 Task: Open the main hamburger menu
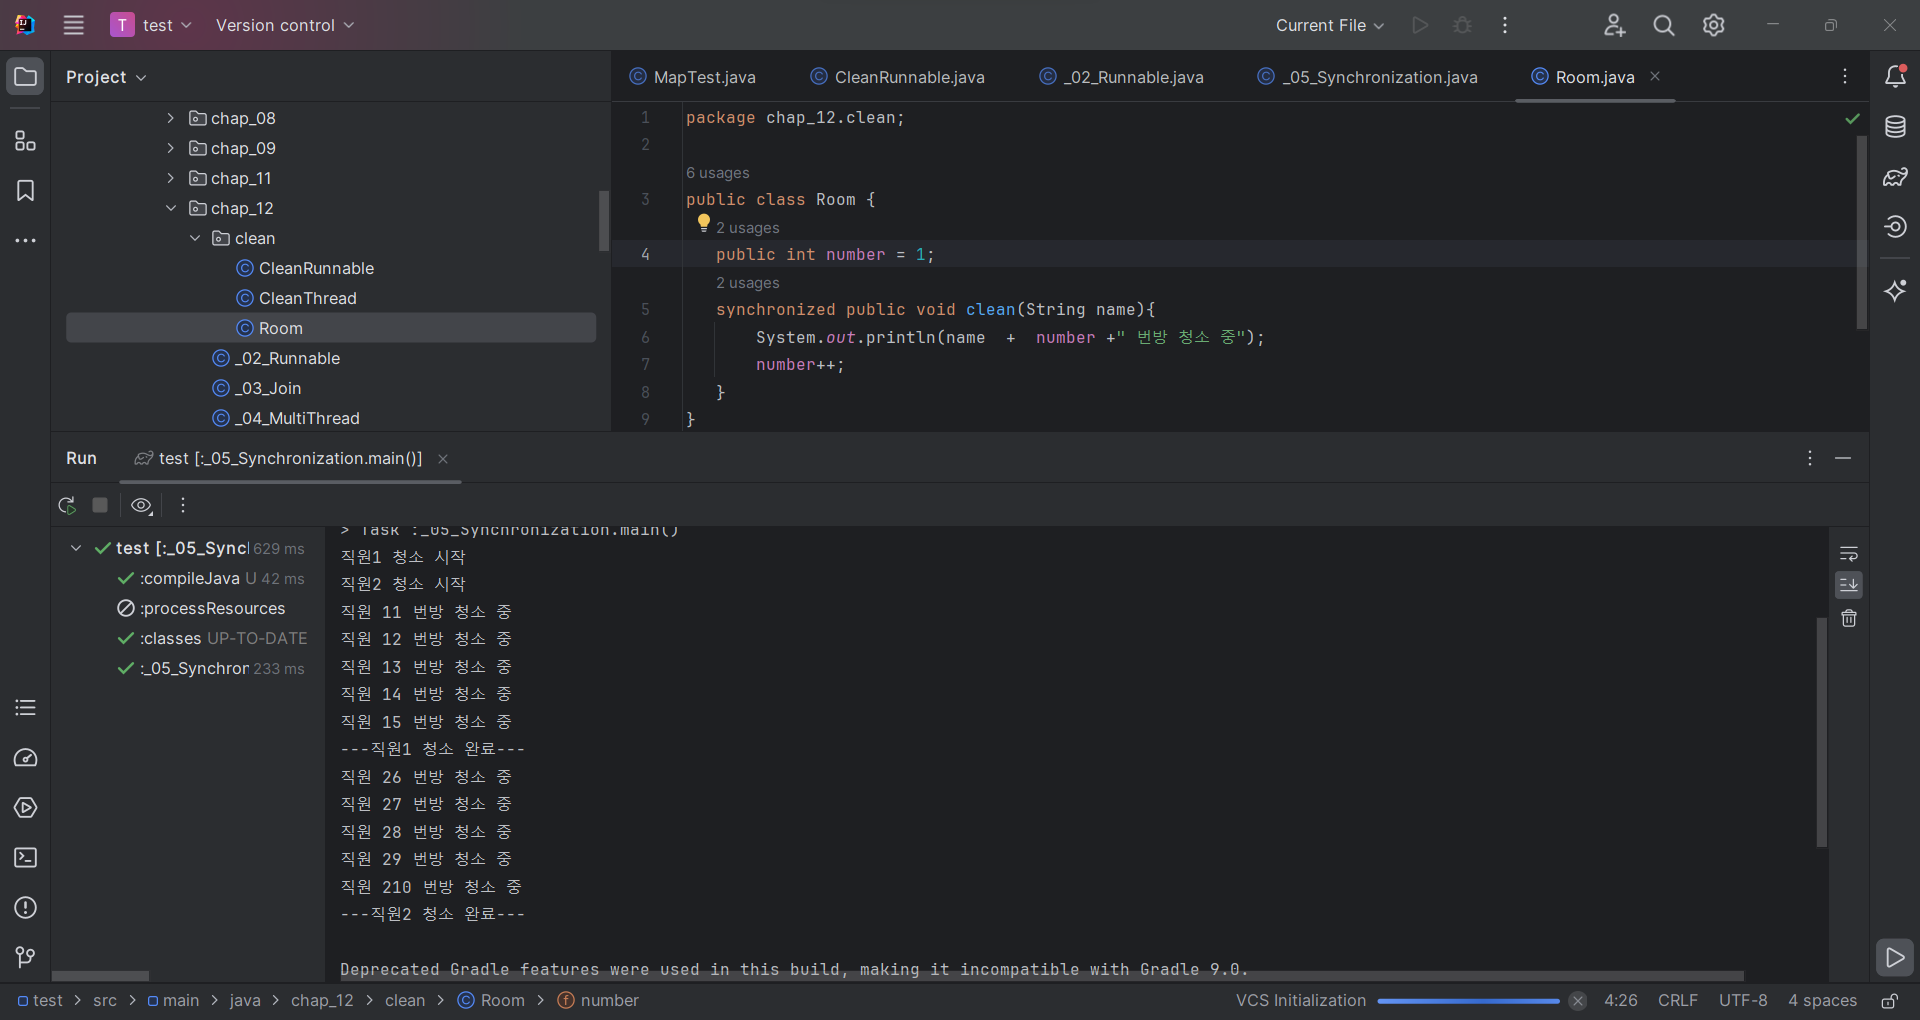tap(73, 25)
